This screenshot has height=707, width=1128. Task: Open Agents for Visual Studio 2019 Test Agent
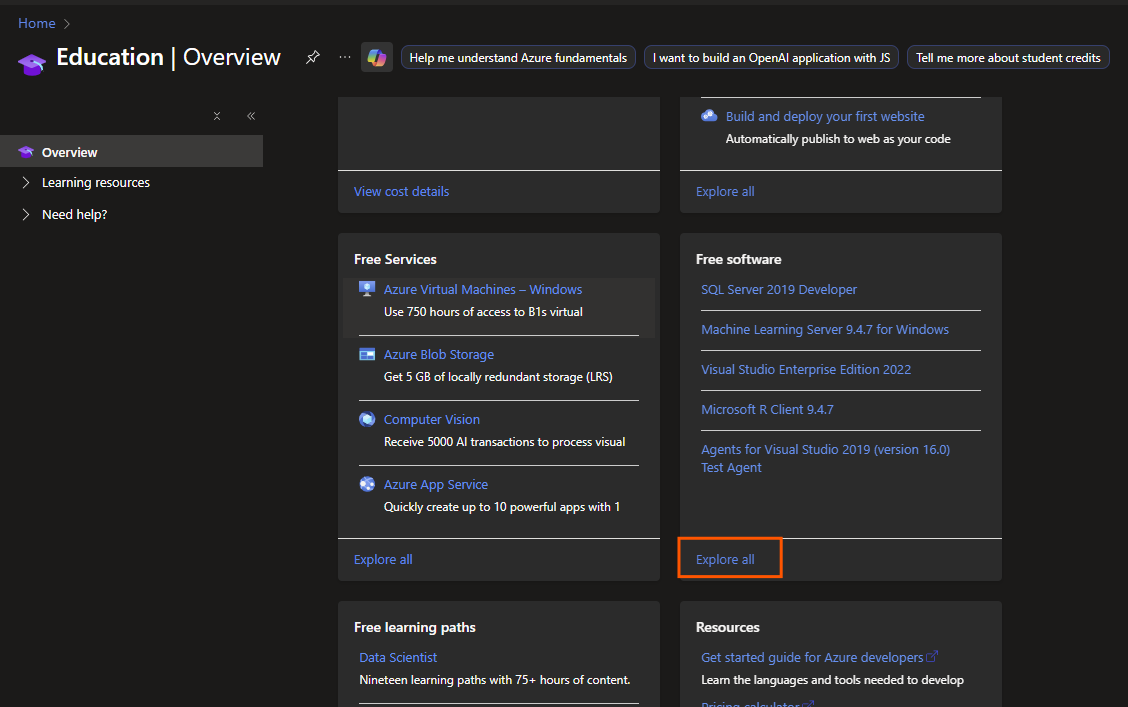click(826, 458)
